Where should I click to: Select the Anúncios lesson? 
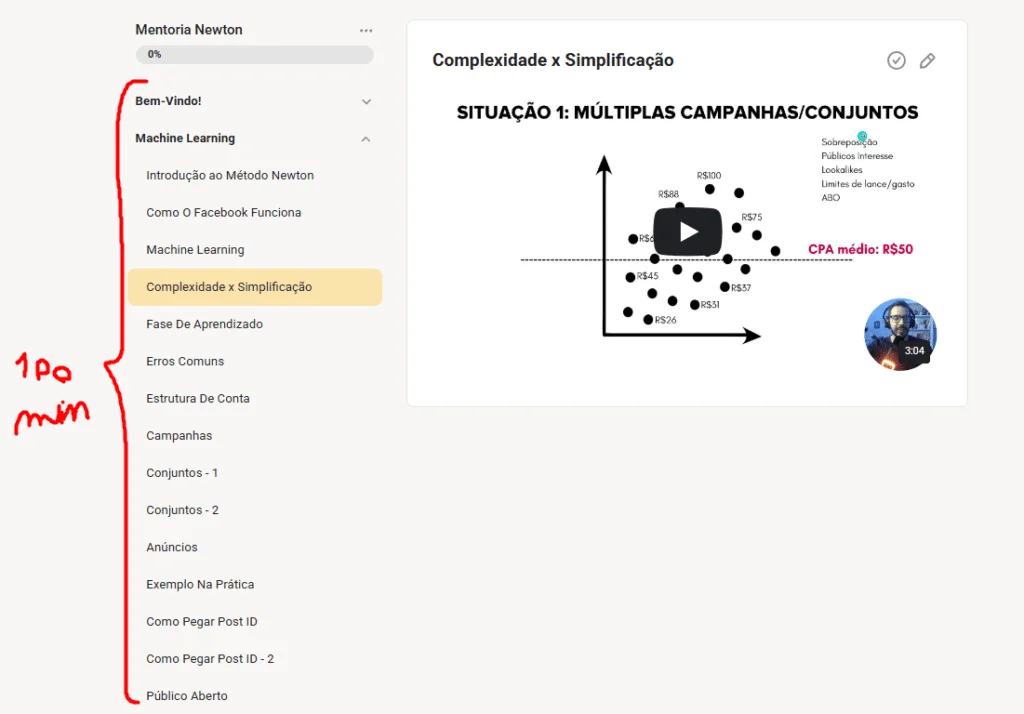tap(172, 547)
